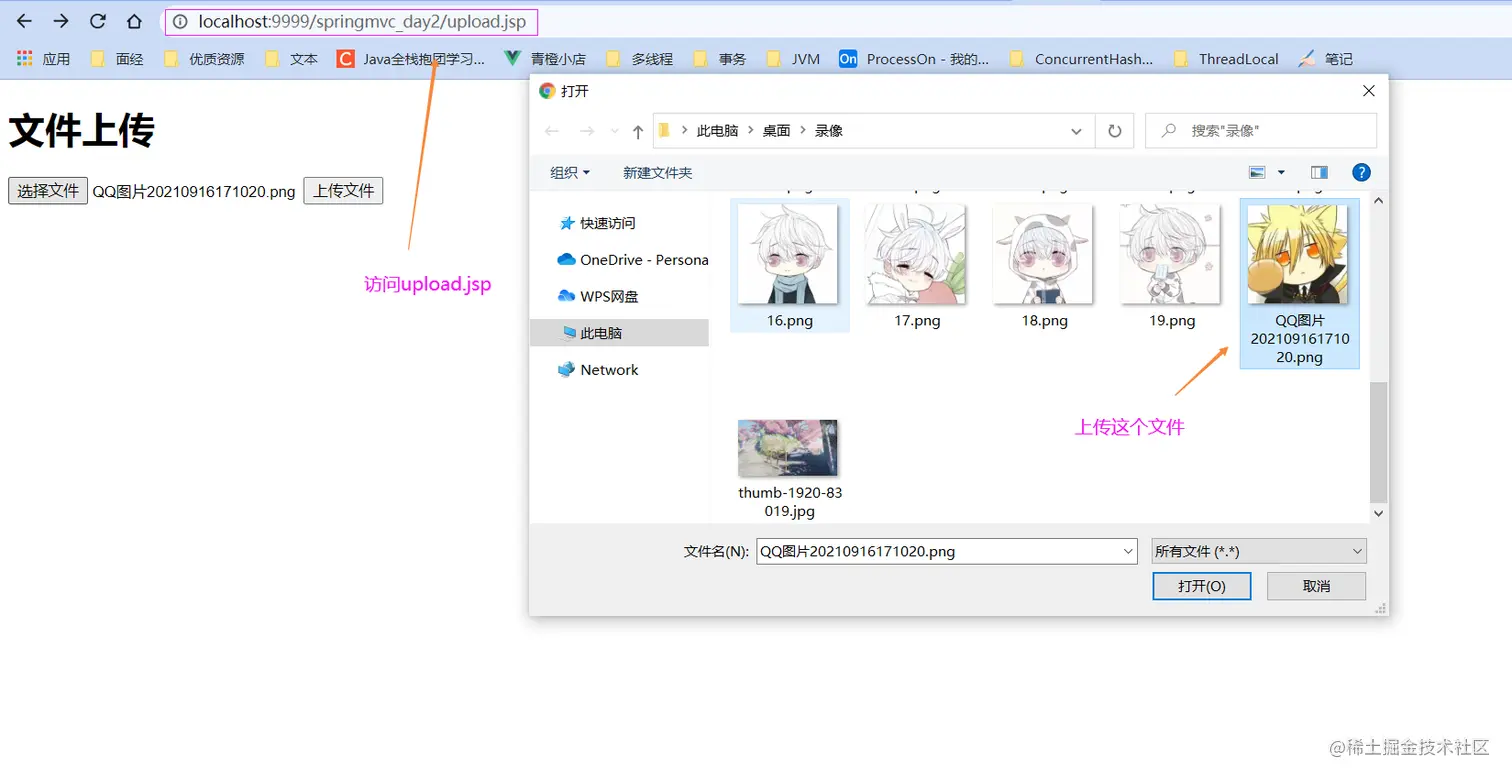Click the blue Help question mark in the dialog
Screen dimensions: 1512x780
point(1361,172)
